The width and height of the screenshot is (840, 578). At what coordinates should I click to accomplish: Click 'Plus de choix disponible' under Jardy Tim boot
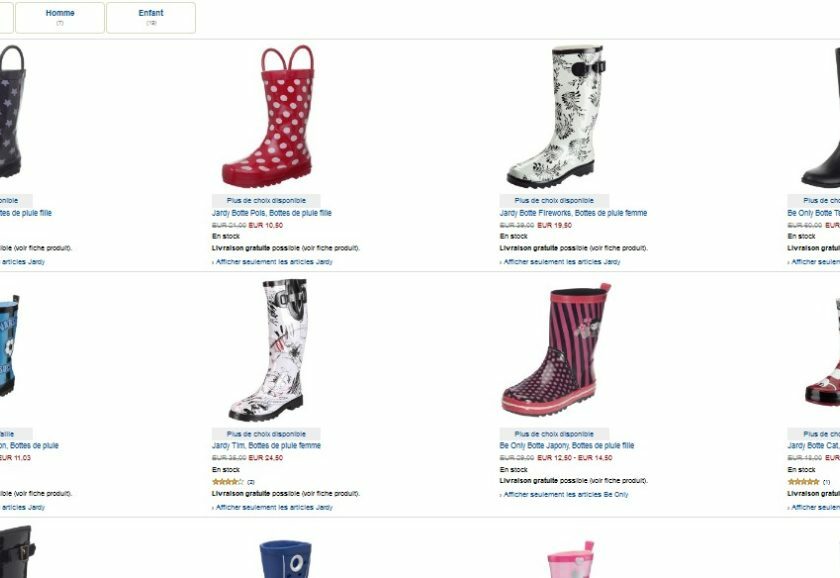click(x=266, y=434)
